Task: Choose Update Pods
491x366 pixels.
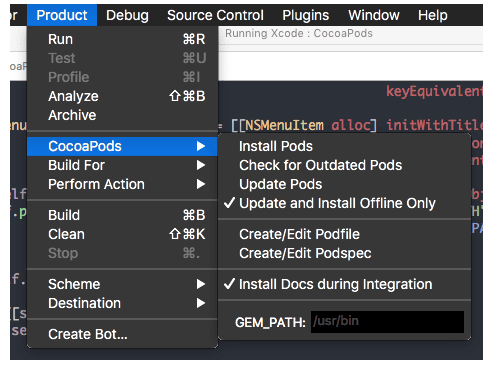Action: point(344,184)
